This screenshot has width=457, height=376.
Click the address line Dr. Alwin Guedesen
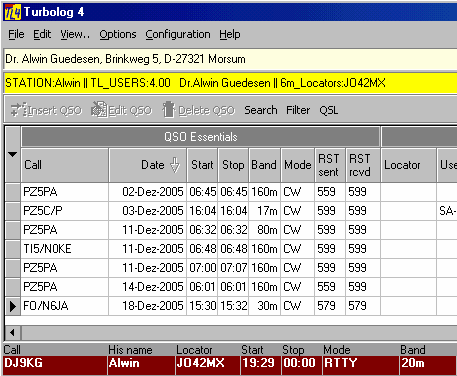(230, 59)
